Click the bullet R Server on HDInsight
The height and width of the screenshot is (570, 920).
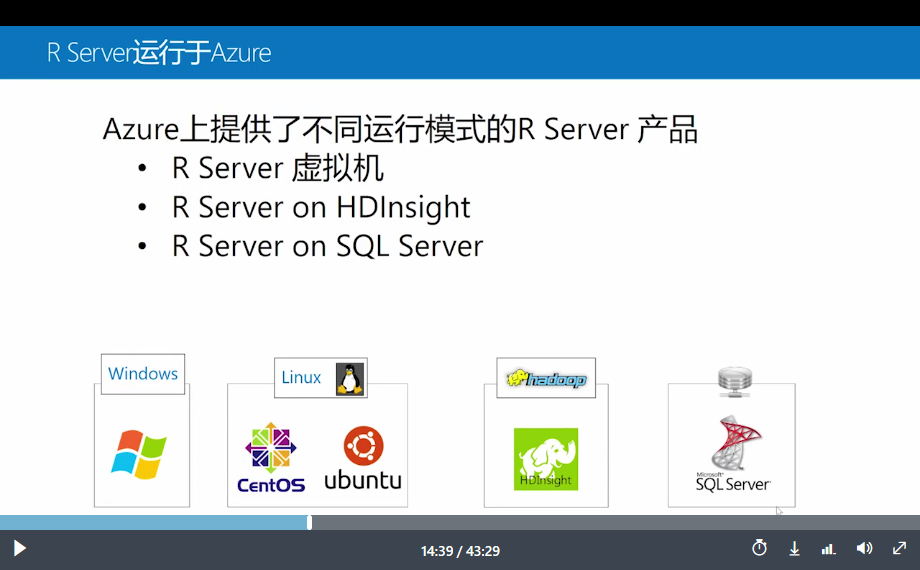(321, 207)
